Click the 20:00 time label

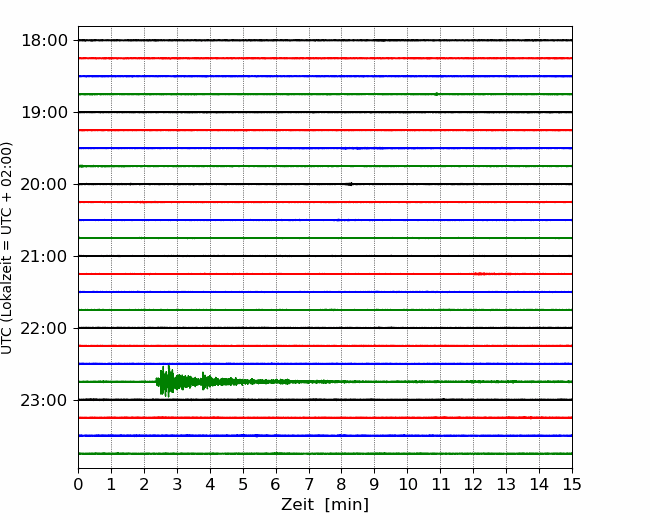44,185
